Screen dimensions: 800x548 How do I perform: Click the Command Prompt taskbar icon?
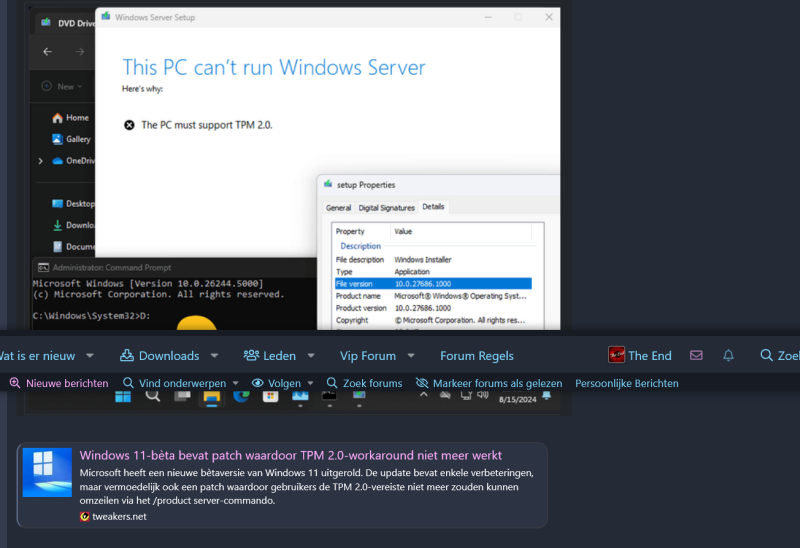330,396
